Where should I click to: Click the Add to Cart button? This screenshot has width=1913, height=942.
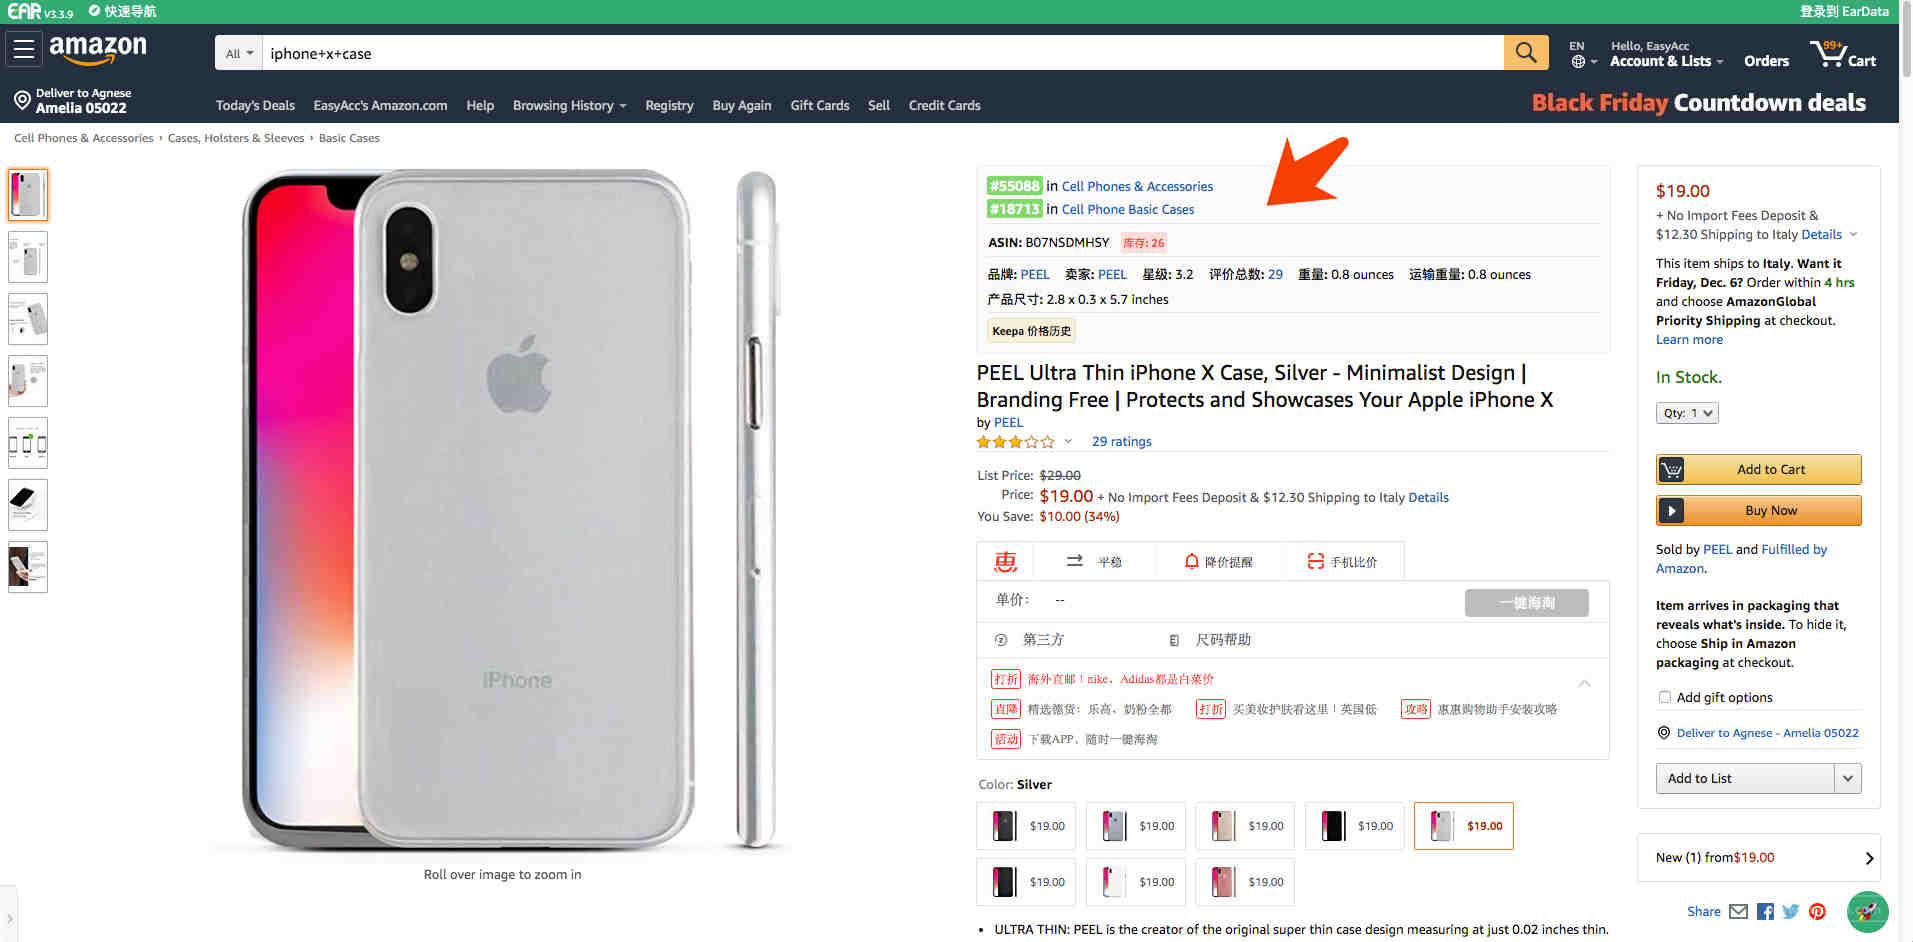coord(1759,469)
